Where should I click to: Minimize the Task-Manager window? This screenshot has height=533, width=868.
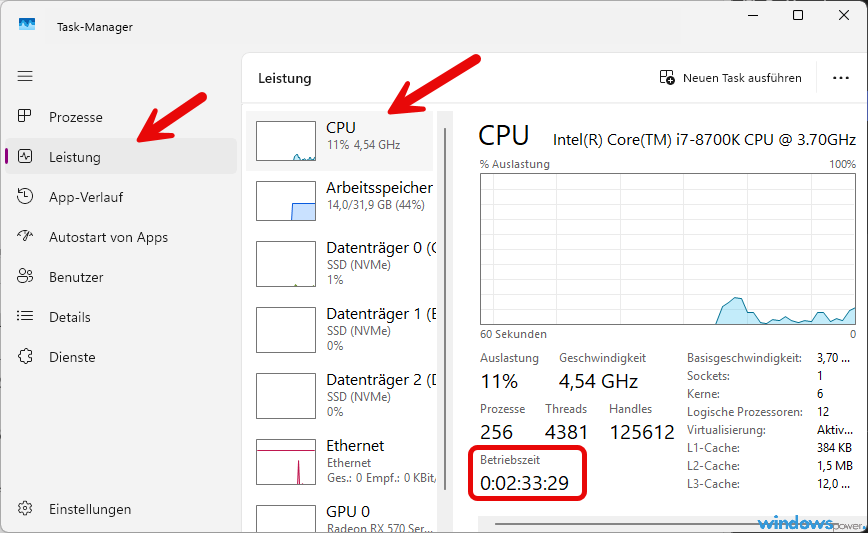[x=752, y=15]
